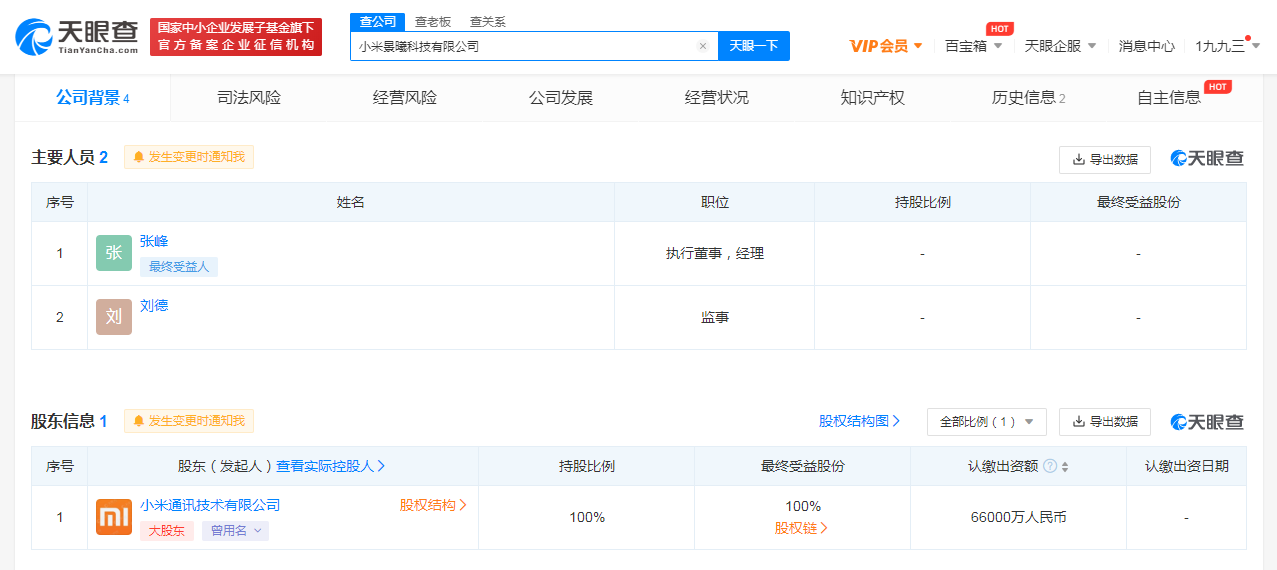The height and width of the screenshot is (570, 1277).
Task: Open VIP会员 dropdown menu
Action: 886,46
